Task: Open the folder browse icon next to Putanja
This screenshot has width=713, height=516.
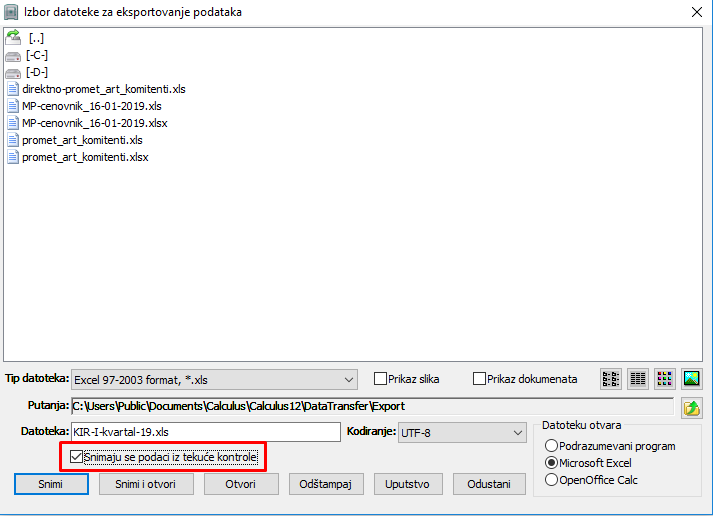Action: tap(691, 407)
